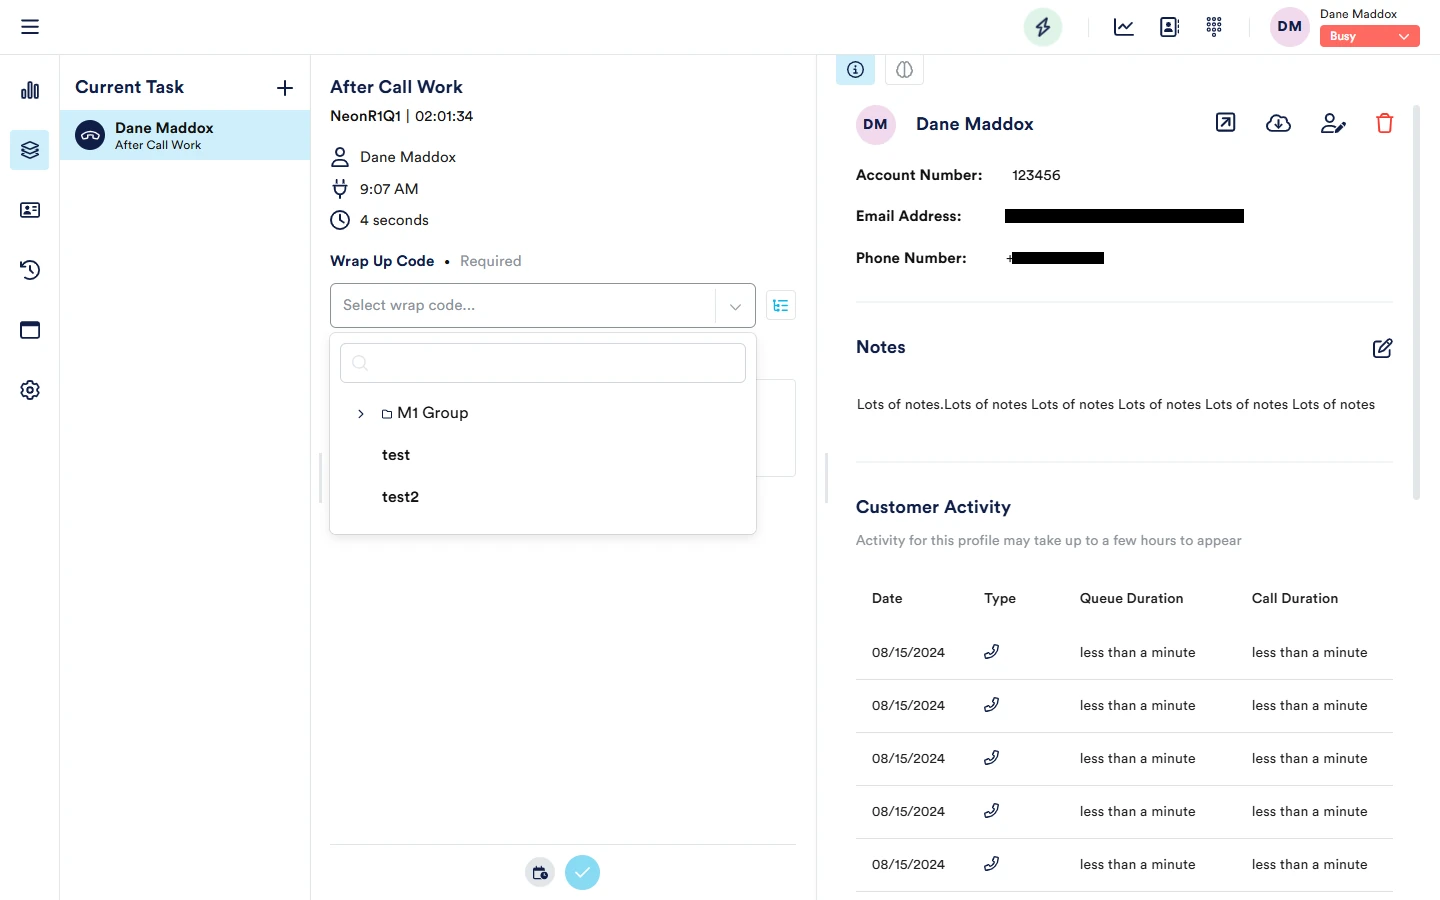The width and height of the screenshot is (1440, 900).
Task: Open the hamburger navigation menu
Action: [x=30, y=27]
